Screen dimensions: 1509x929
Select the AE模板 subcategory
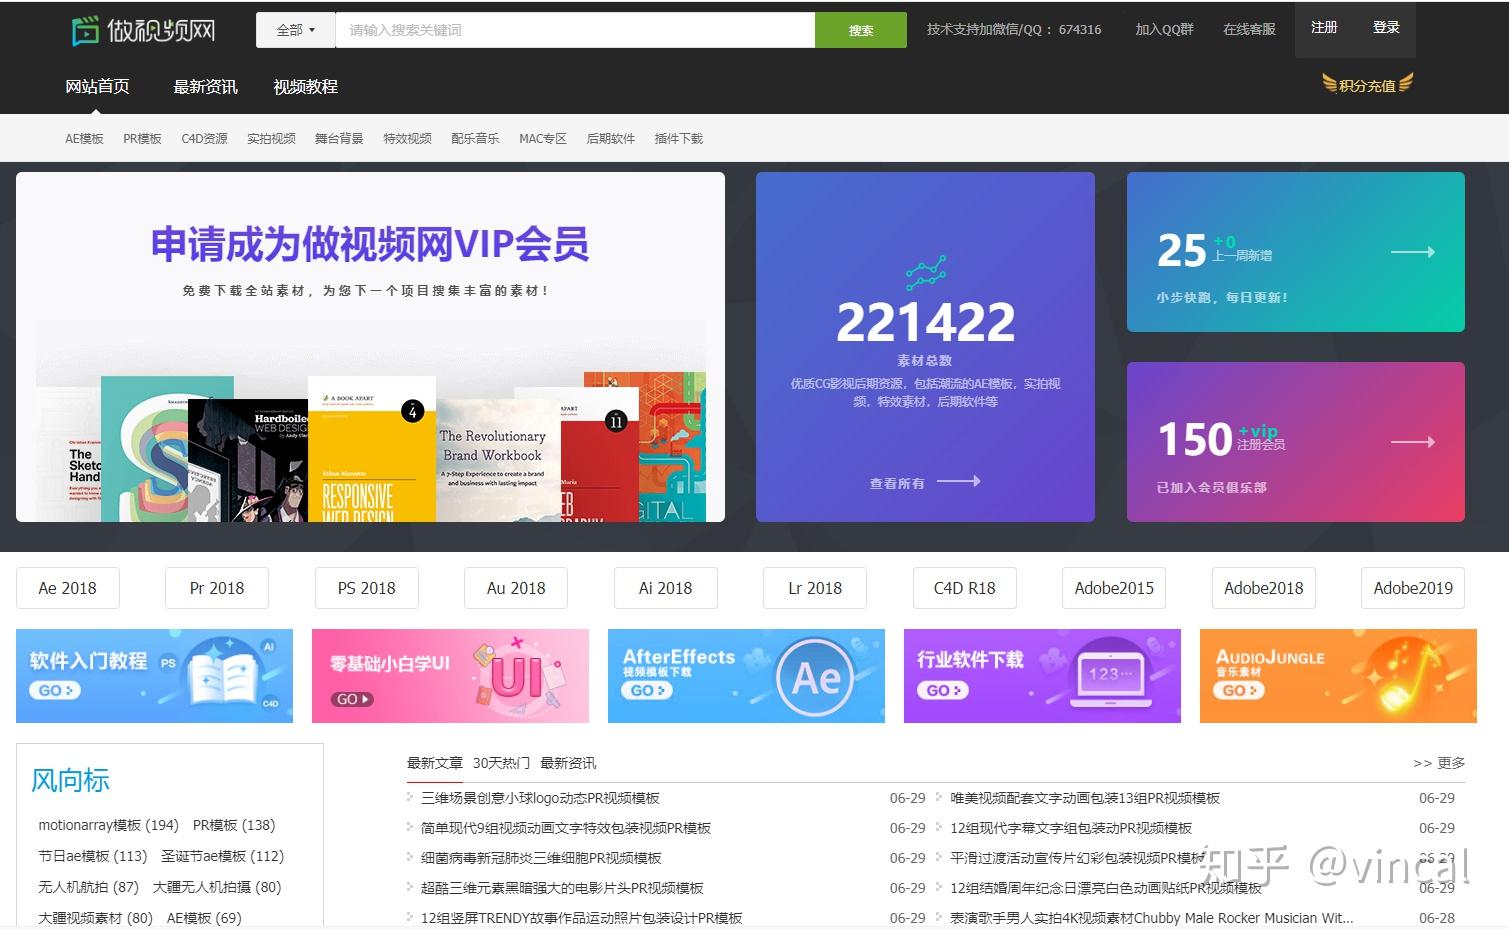[84, 139]
